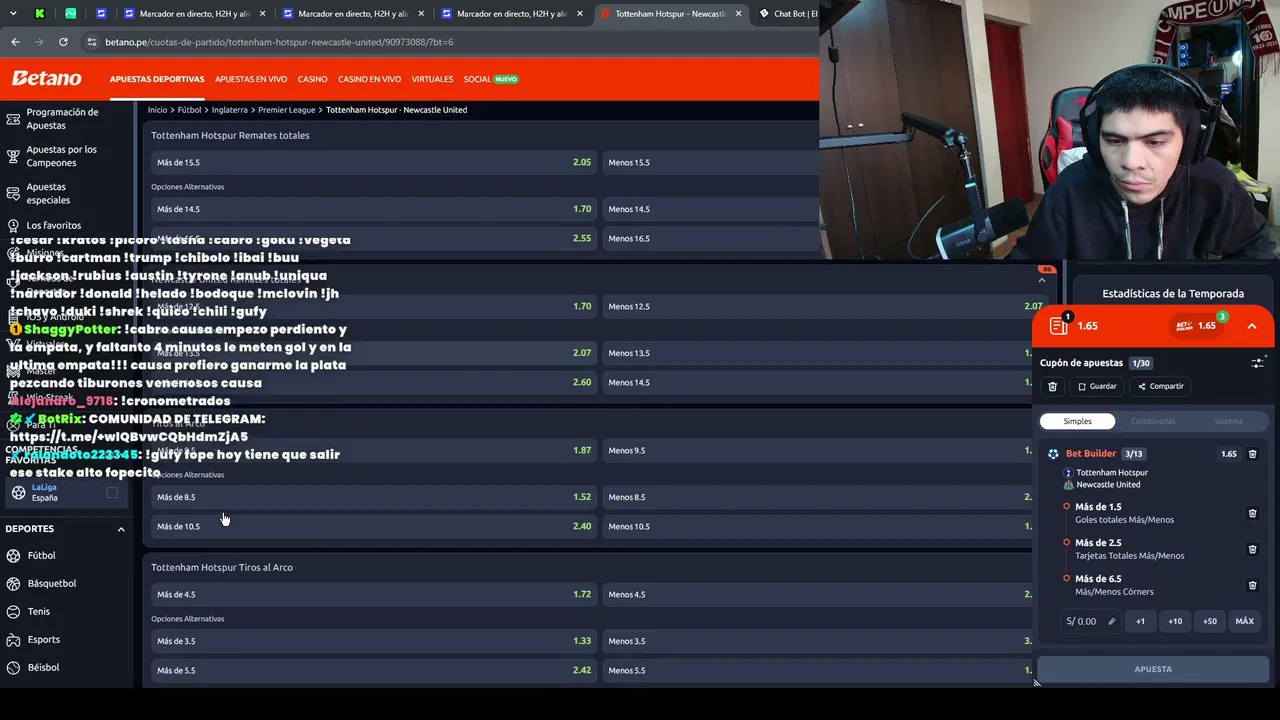The image size is (1280, 720).
Task: Reload the current page
Action: pyautogui.click(x=63, y=42)
